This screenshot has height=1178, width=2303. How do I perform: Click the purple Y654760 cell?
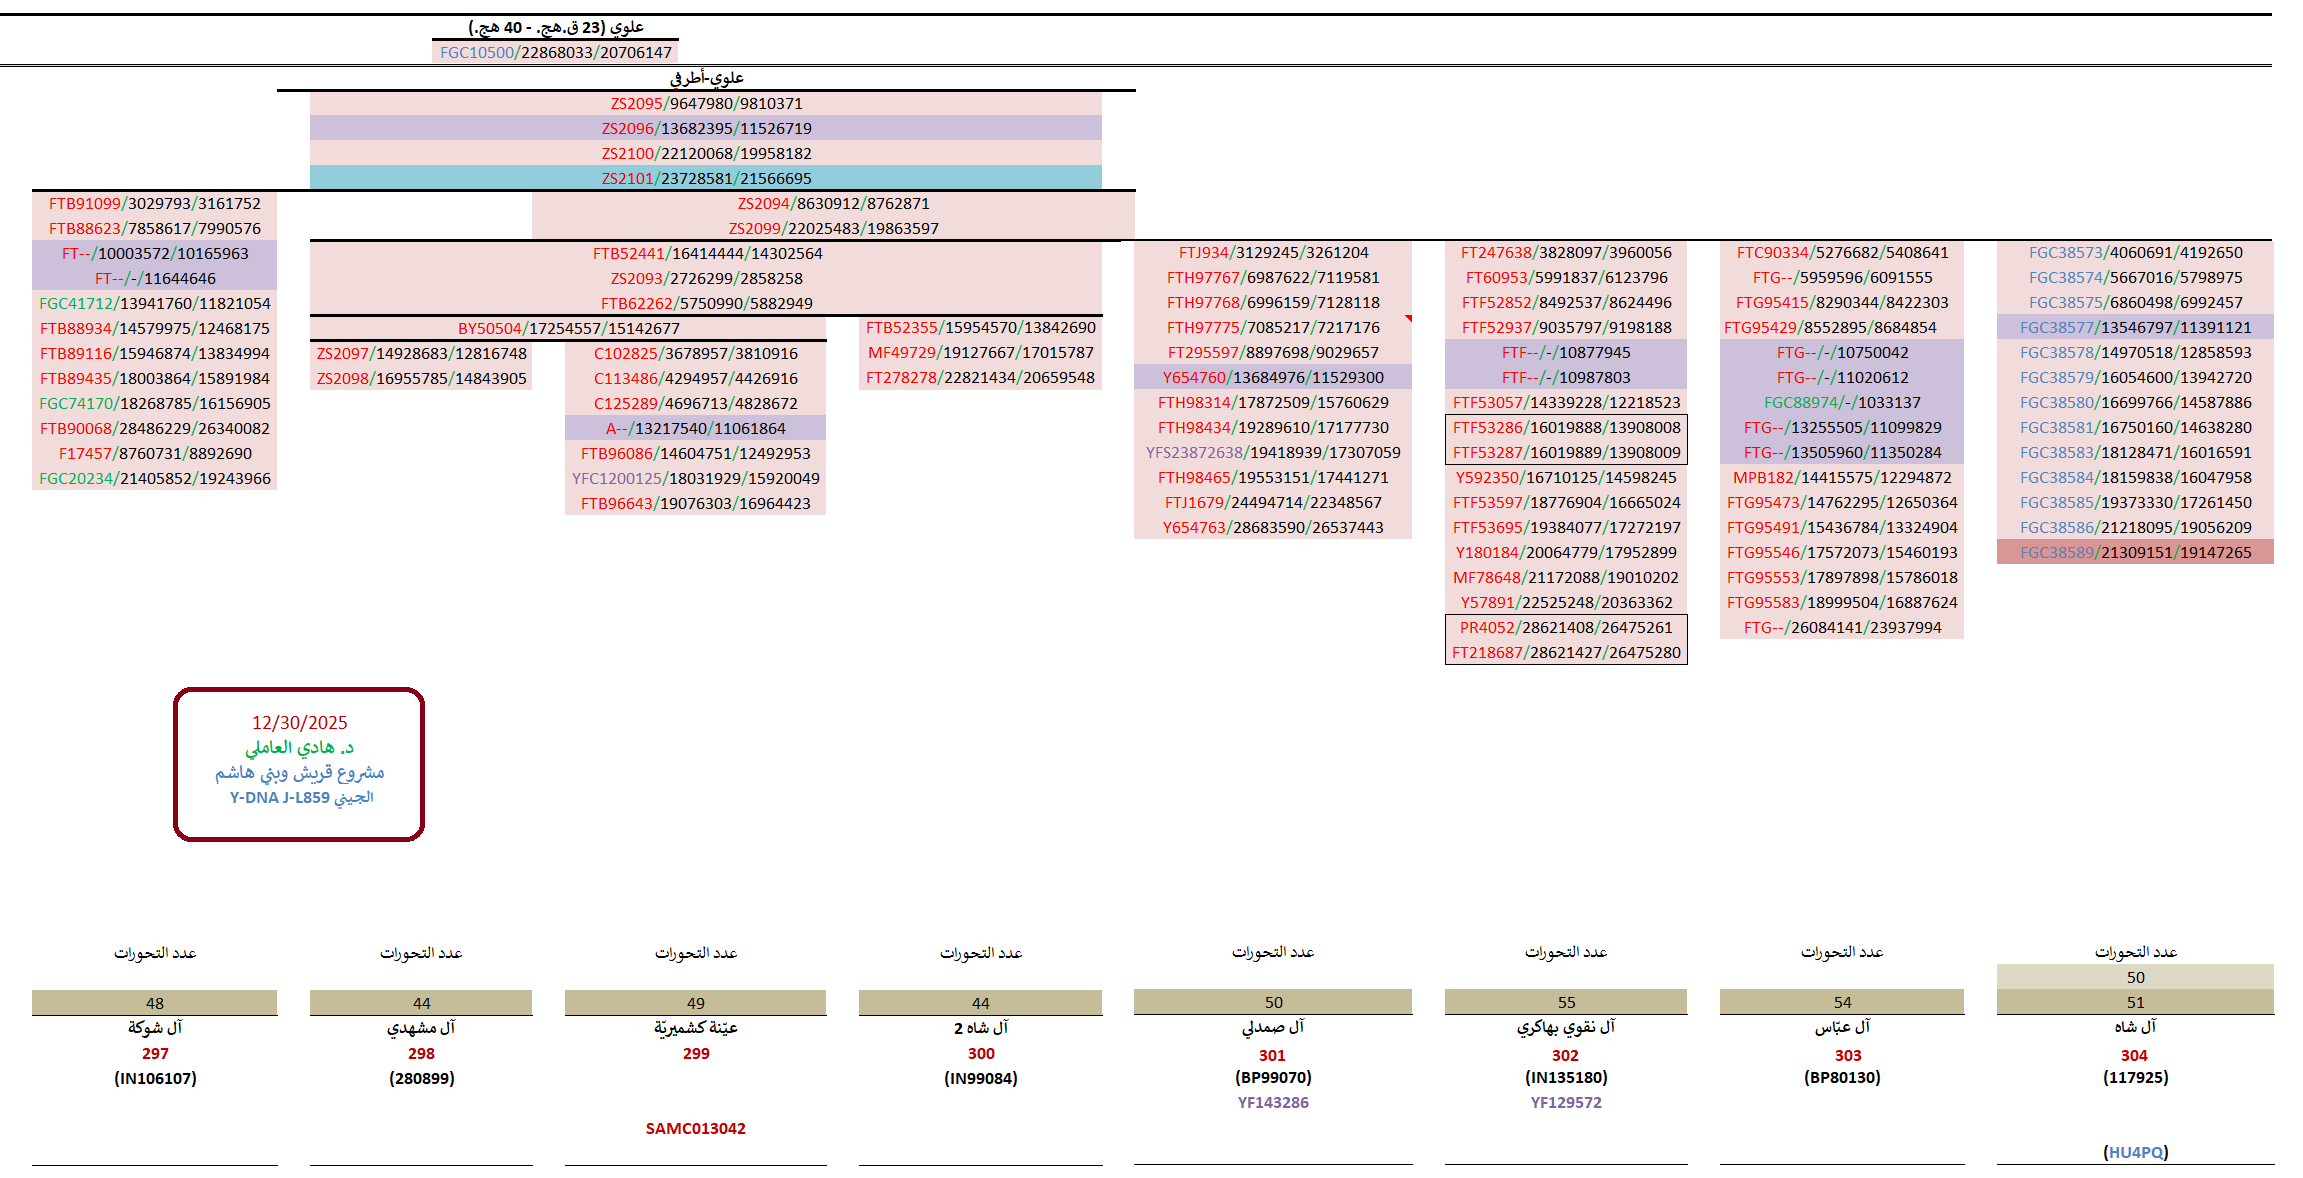point(1272,377)
